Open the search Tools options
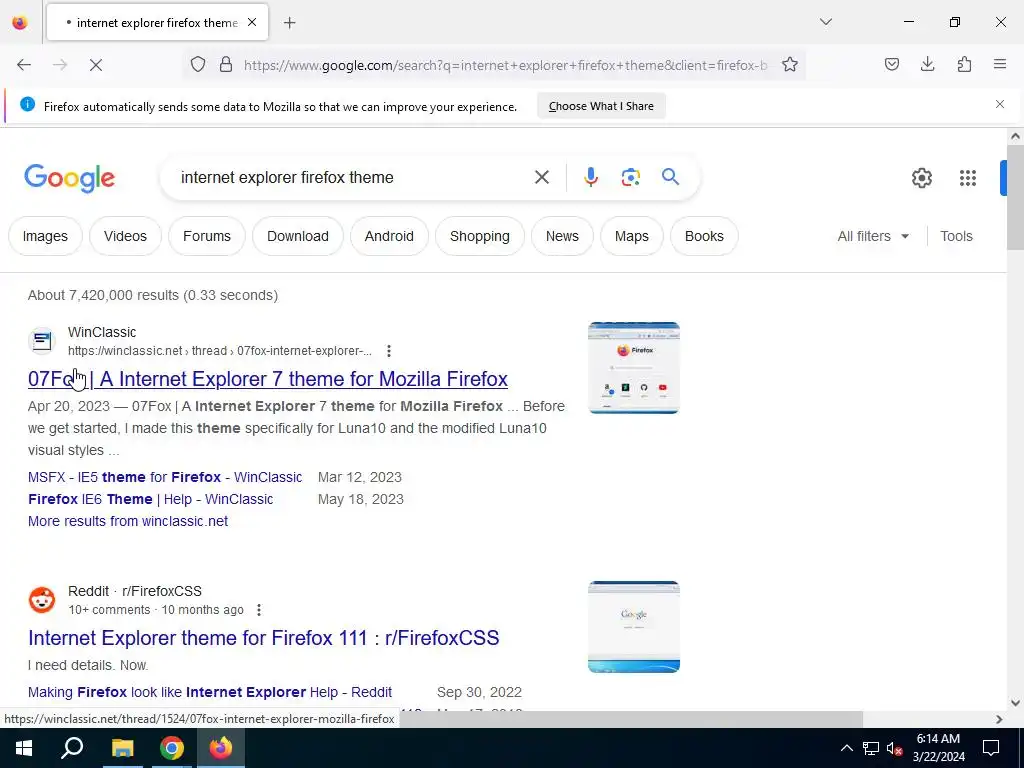 coord(956,236)
